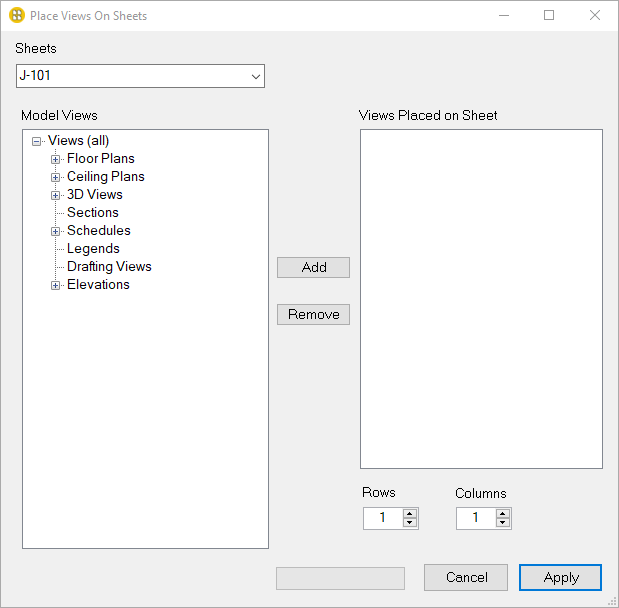Expand the Elevations tree node
This screenshot has height=608, width=619.
click(56, 285)
